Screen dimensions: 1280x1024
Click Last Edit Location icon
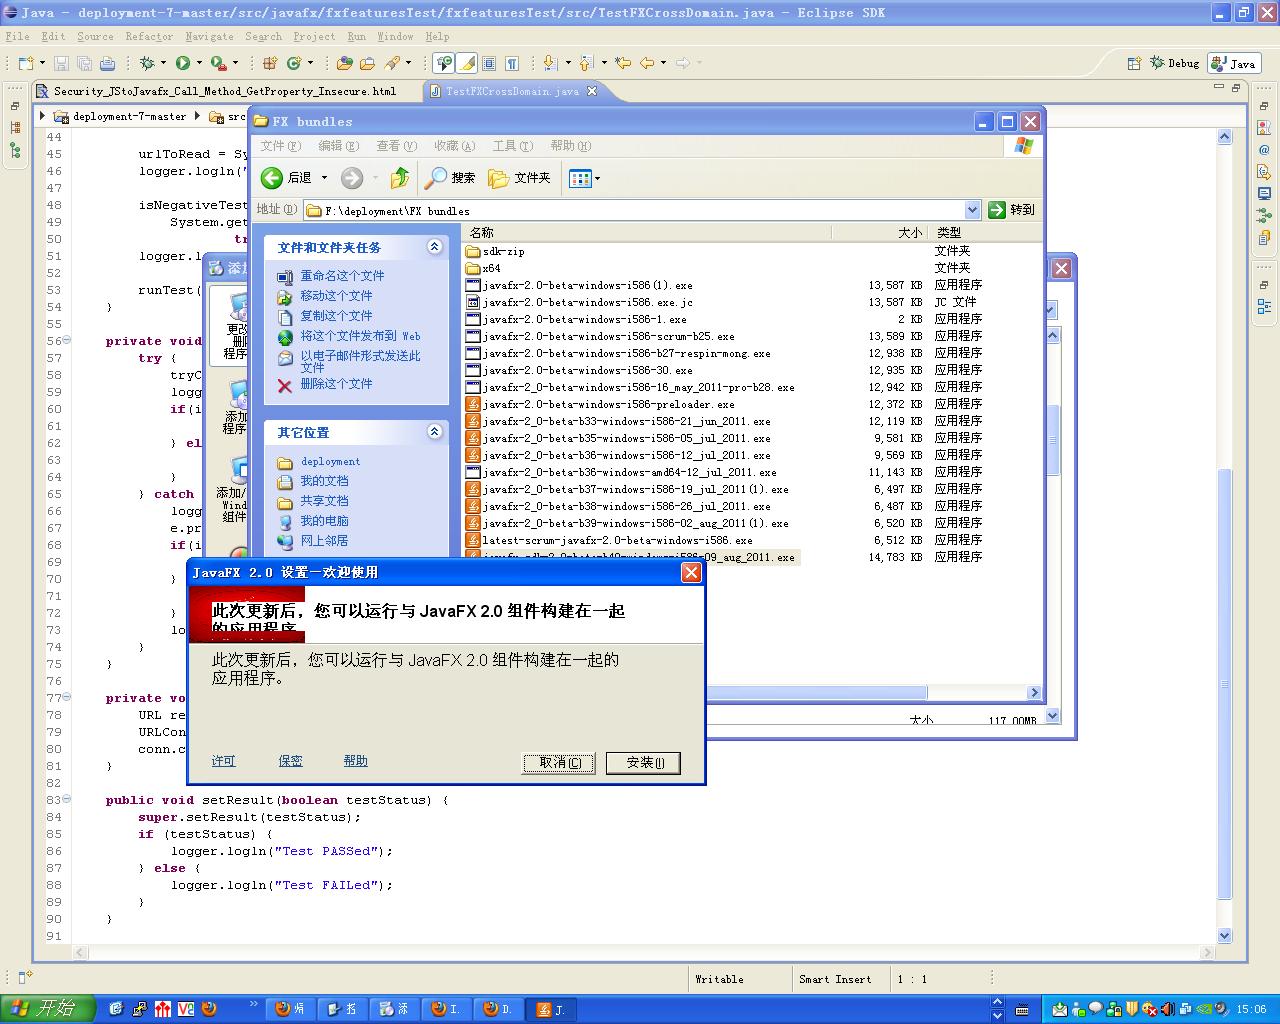point(623,63)
